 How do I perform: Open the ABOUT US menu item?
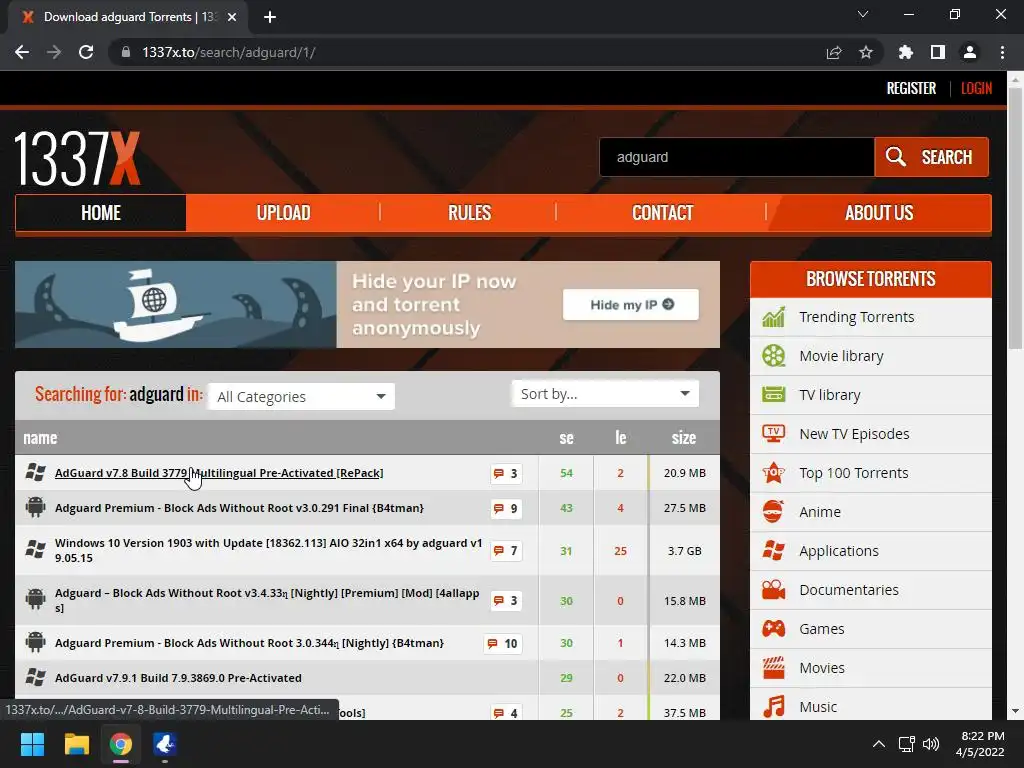point(879,213)
